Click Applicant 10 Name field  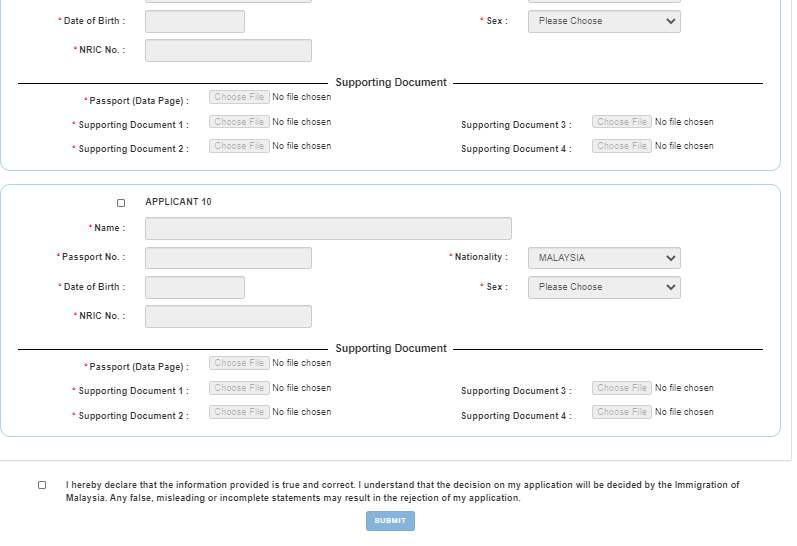(x=328, y=228)
